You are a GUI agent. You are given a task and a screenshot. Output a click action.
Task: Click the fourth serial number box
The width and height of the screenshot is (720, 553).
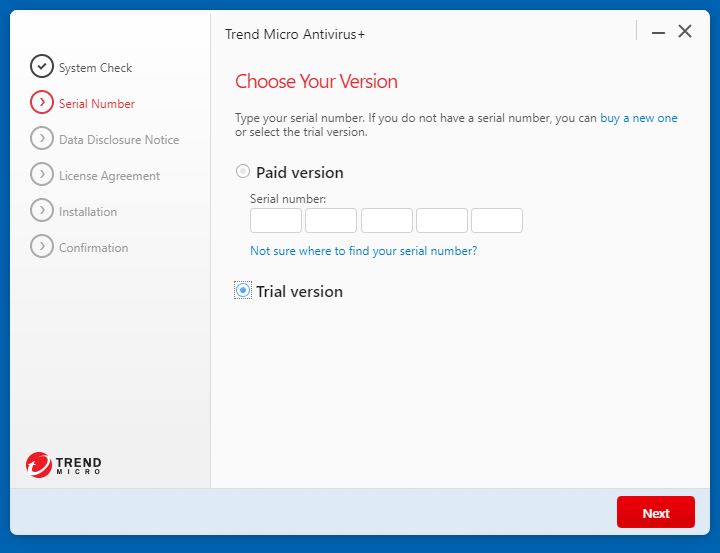pyautogui.click(x=442, y=220)
